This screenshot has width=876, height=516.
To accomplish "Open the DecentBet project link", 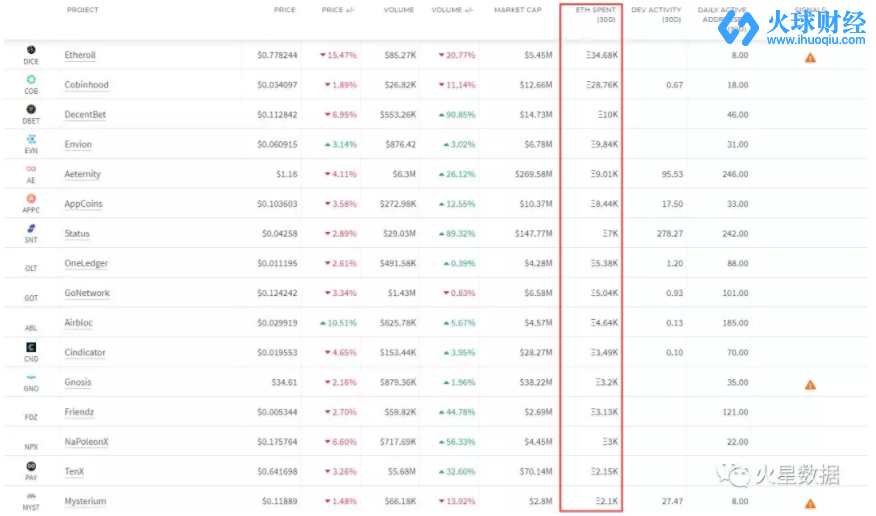I will [85, 114].
